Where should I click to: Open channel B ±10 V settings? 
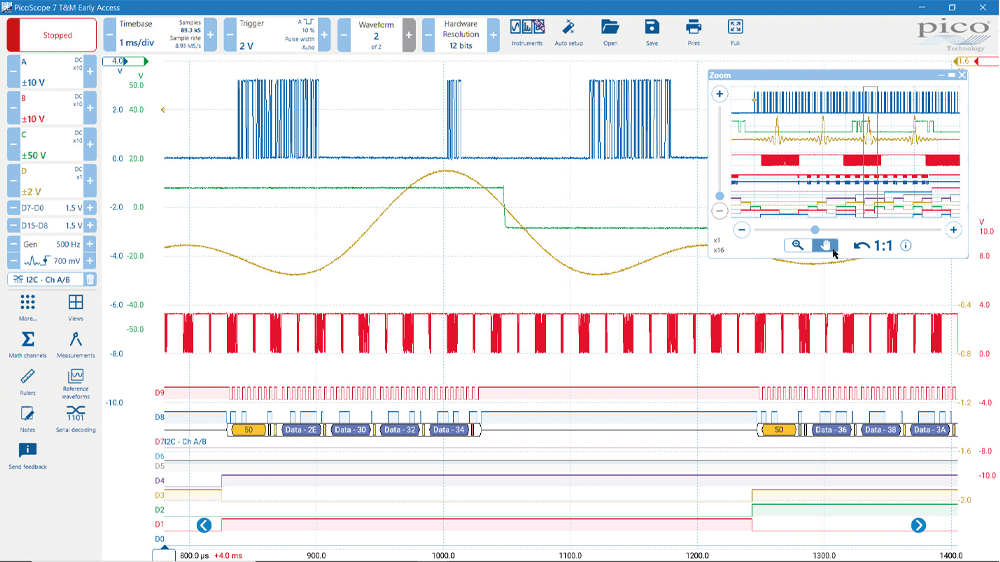tap(52, 108)
